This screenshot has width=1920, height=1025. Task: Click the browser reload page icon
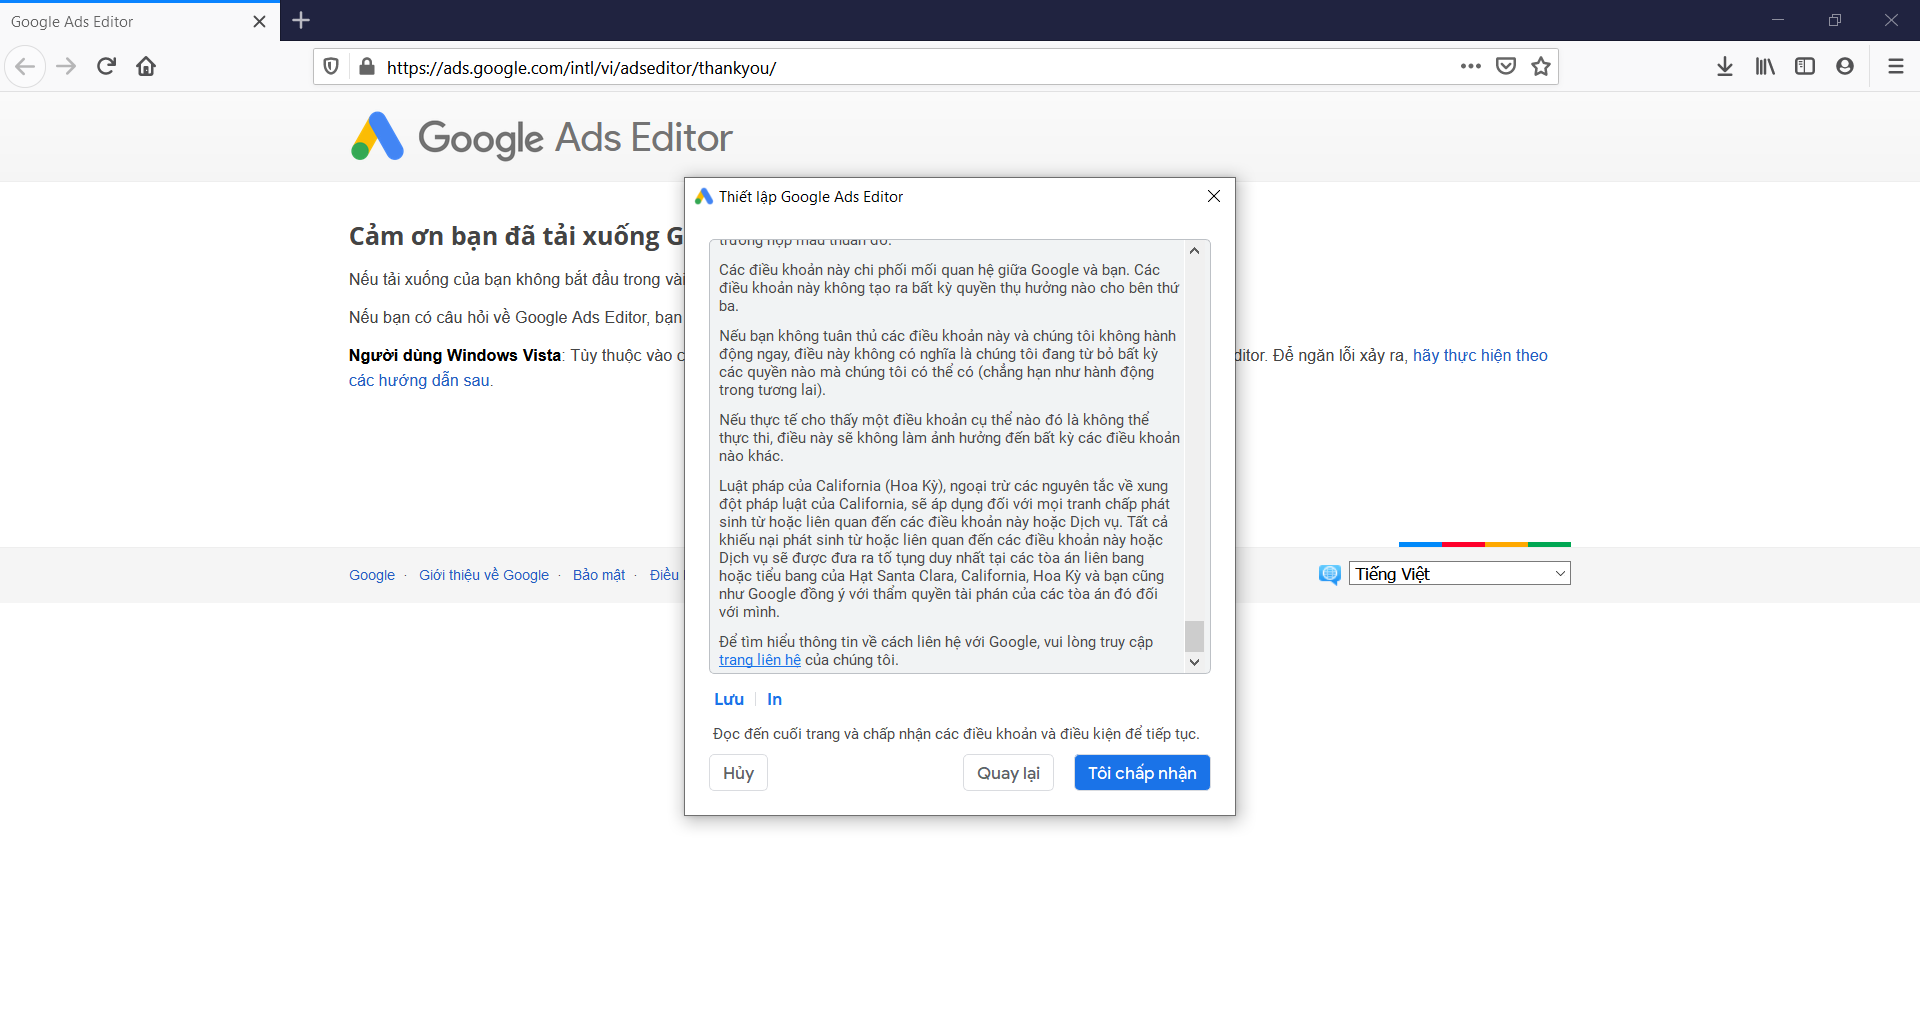106,67
